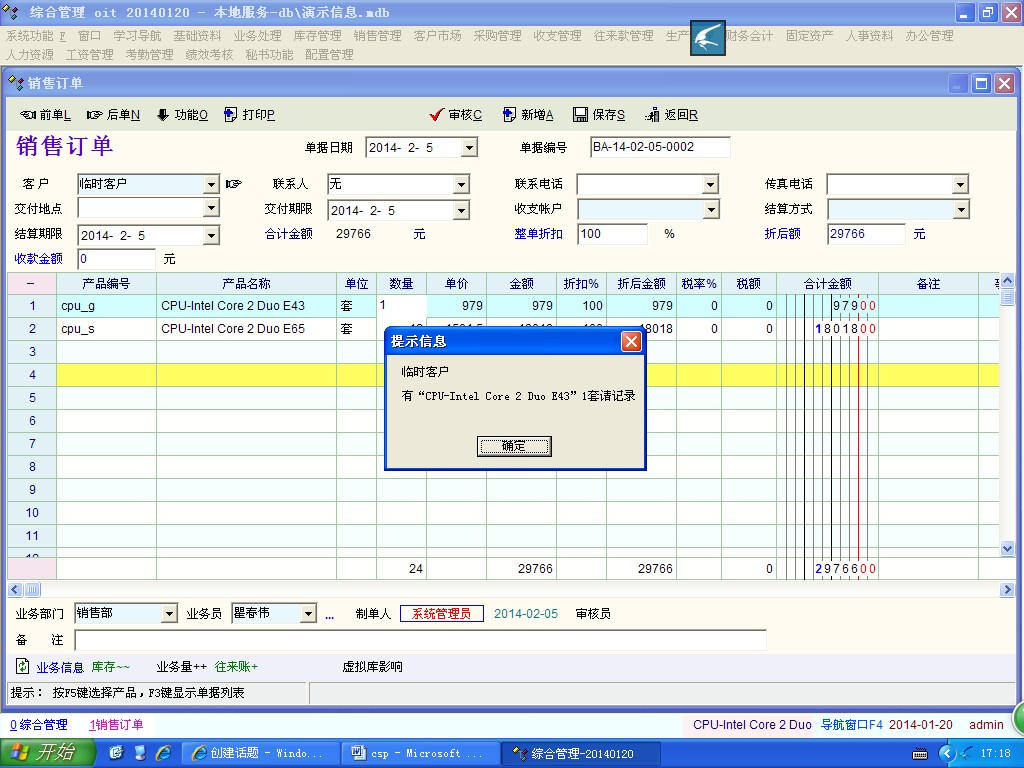Click the 审核 approve checkmark icon
The image size is (1024, 768).
(x=436, y=115)
